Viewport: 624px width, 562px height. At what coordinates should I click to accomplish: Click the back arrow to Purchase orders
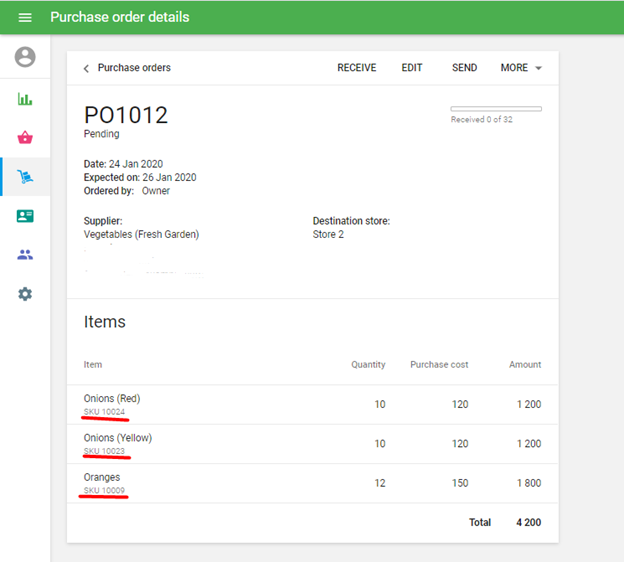86,68
